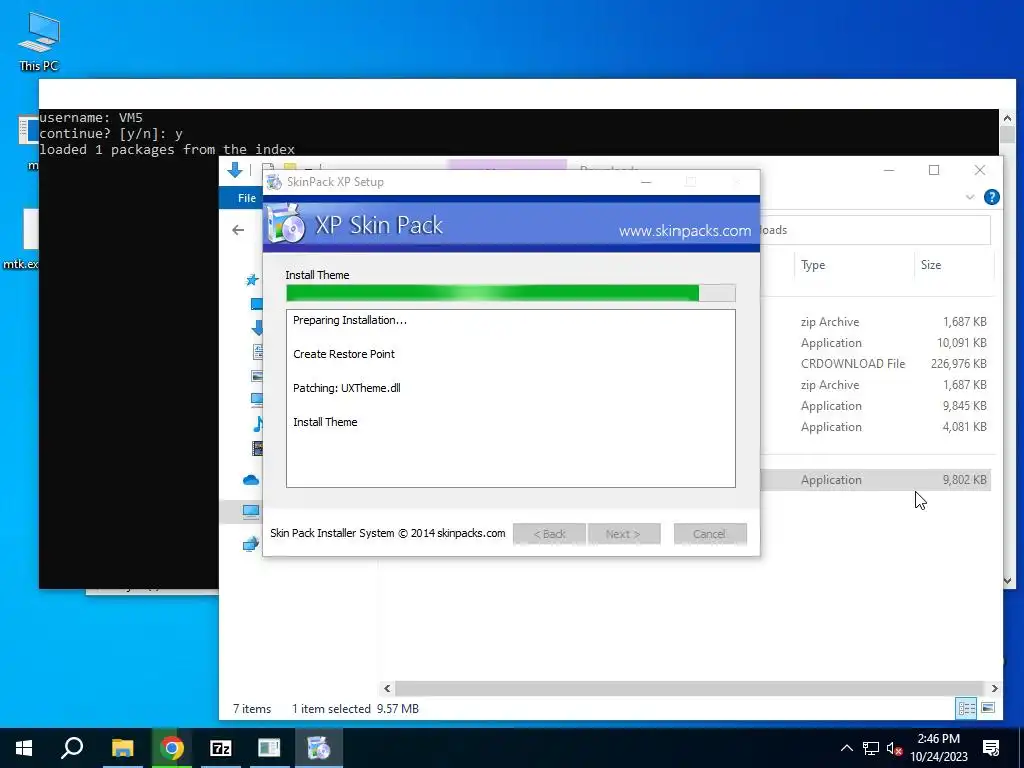Screen dimensions: 1024x768
Task: Click SkinPack XP Setup title icon
Action: pyautogui.click(x=274, y=182)
